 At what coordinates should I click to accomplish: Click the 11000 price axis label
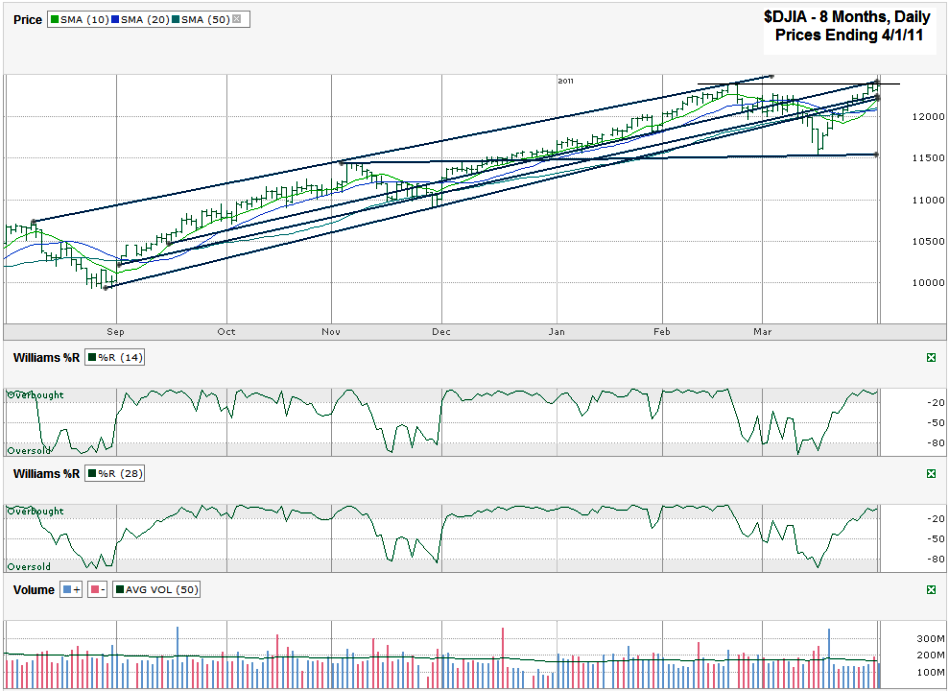928,200
